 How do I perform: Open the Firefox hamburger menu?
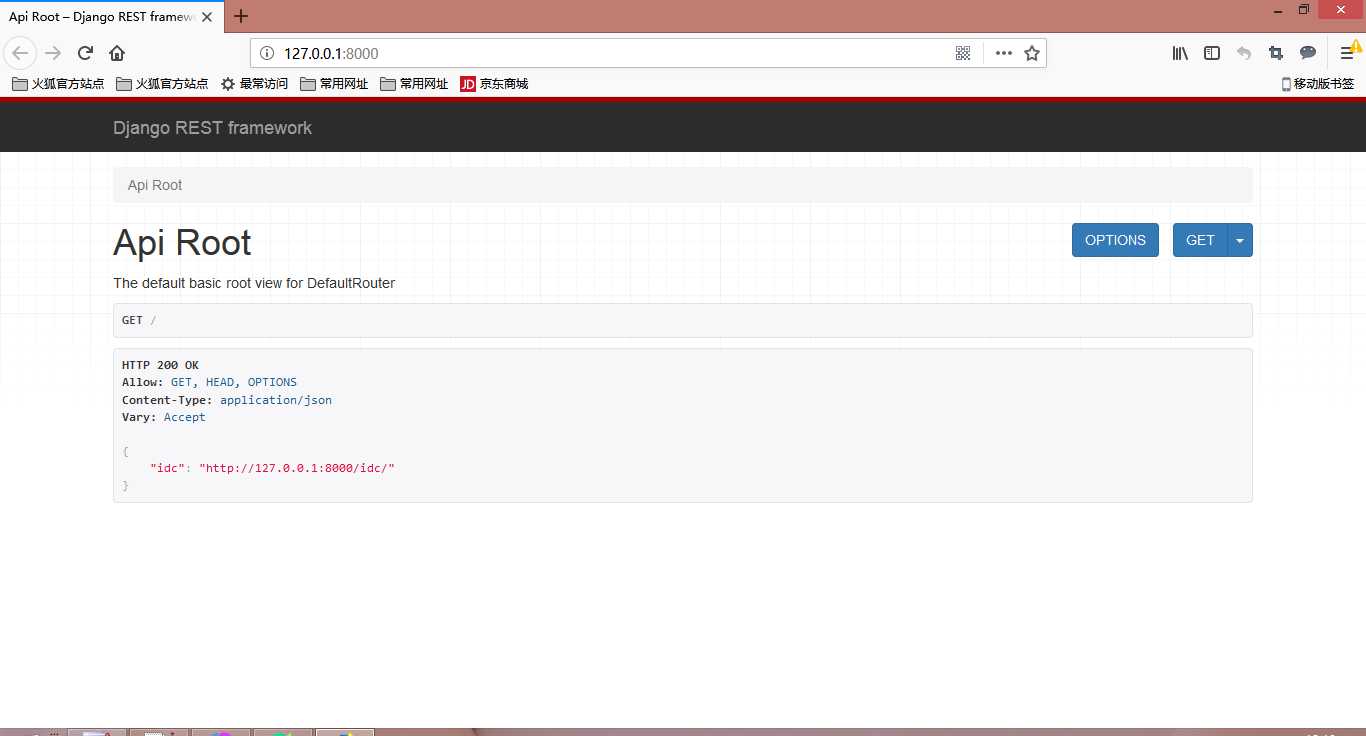pyautogui.click(x=1348, y=53)
